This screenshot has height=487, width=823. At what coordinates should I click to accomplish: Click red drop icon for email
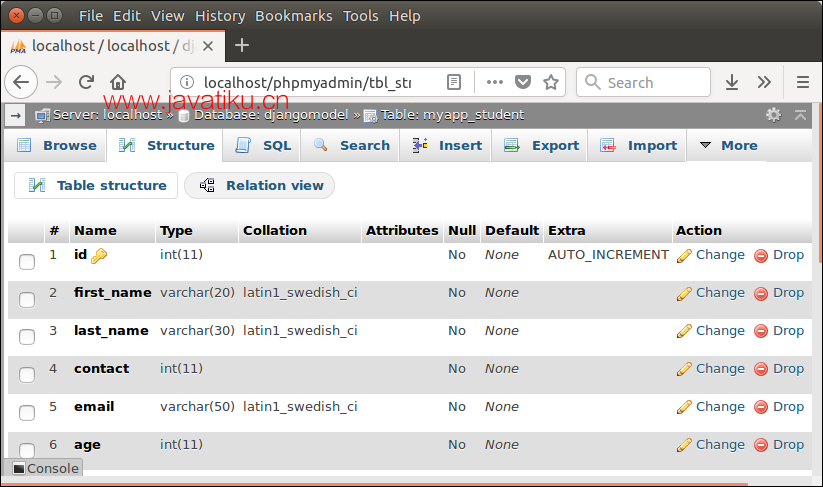coord(761,407)
